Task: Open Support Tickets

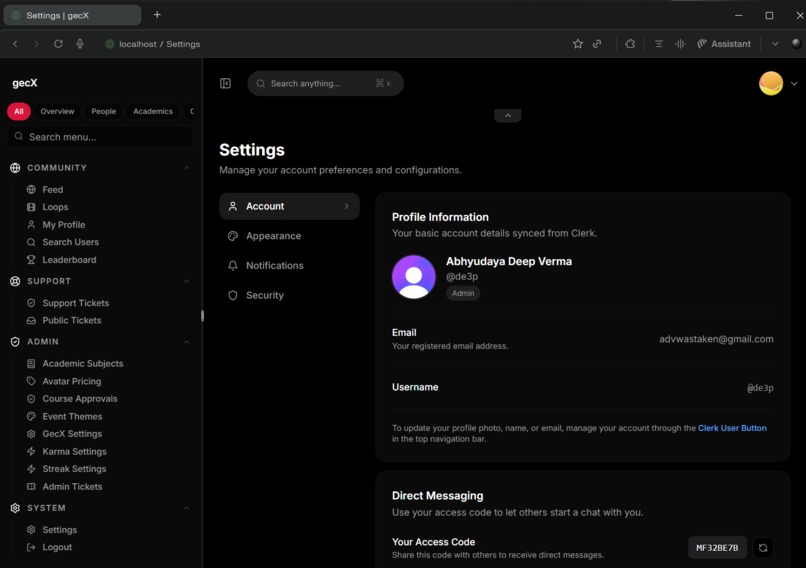Action: pos(75,303)
